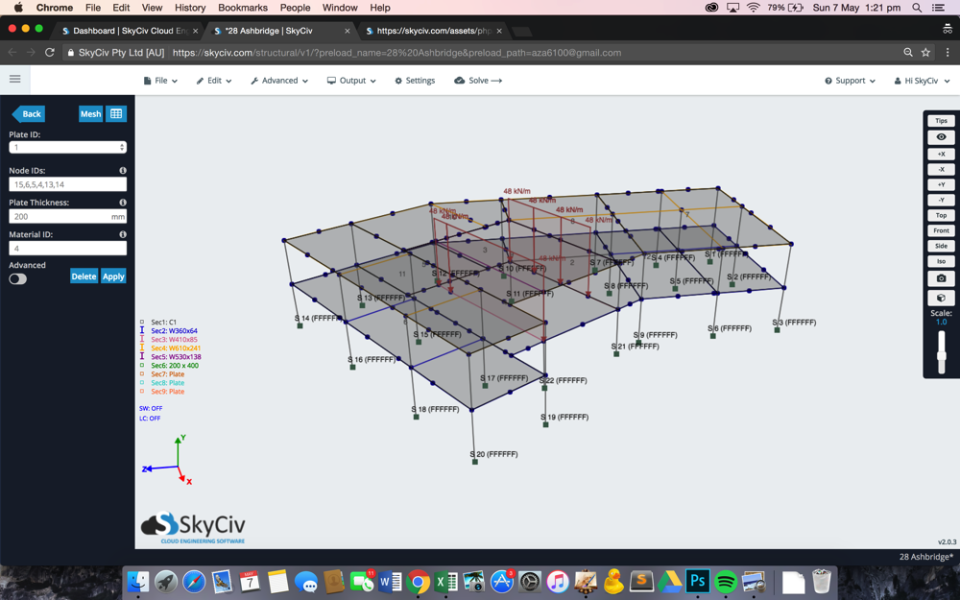Click the Node IDs input field
Screen dimensions: 960x600
click(x=67, y=184)
